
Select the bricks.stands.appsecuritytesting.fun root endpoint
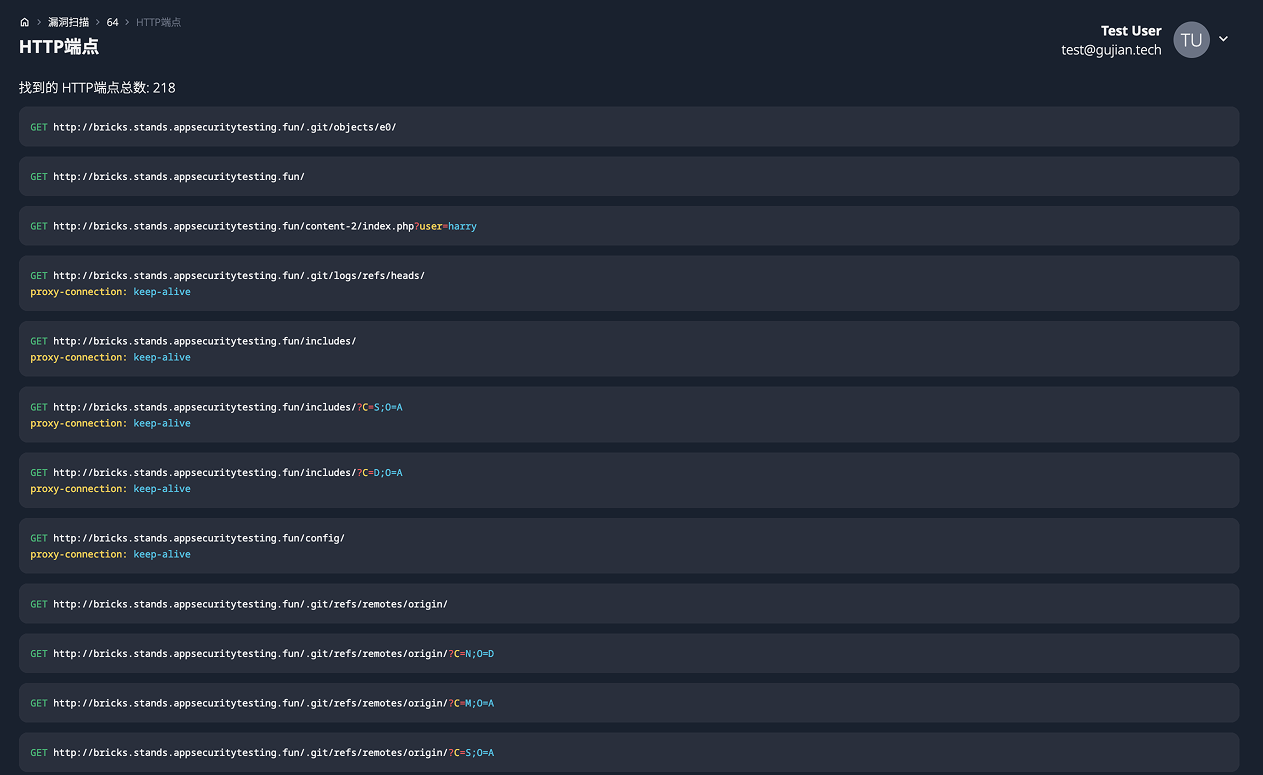coord(630,176)
